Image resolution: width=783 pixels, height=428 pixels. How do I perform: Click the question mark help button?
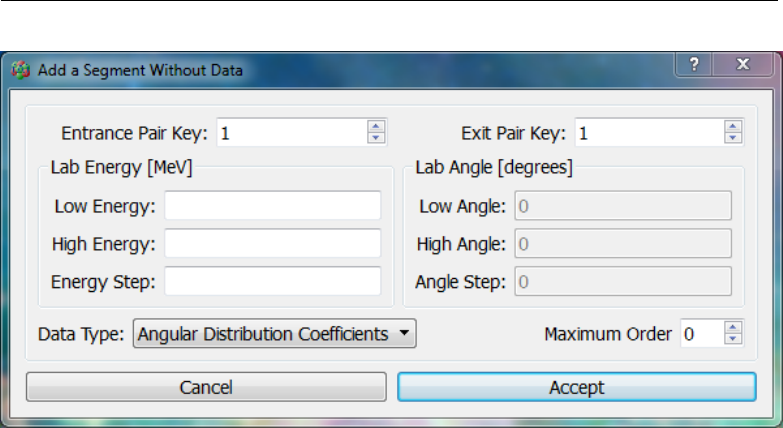694,64
